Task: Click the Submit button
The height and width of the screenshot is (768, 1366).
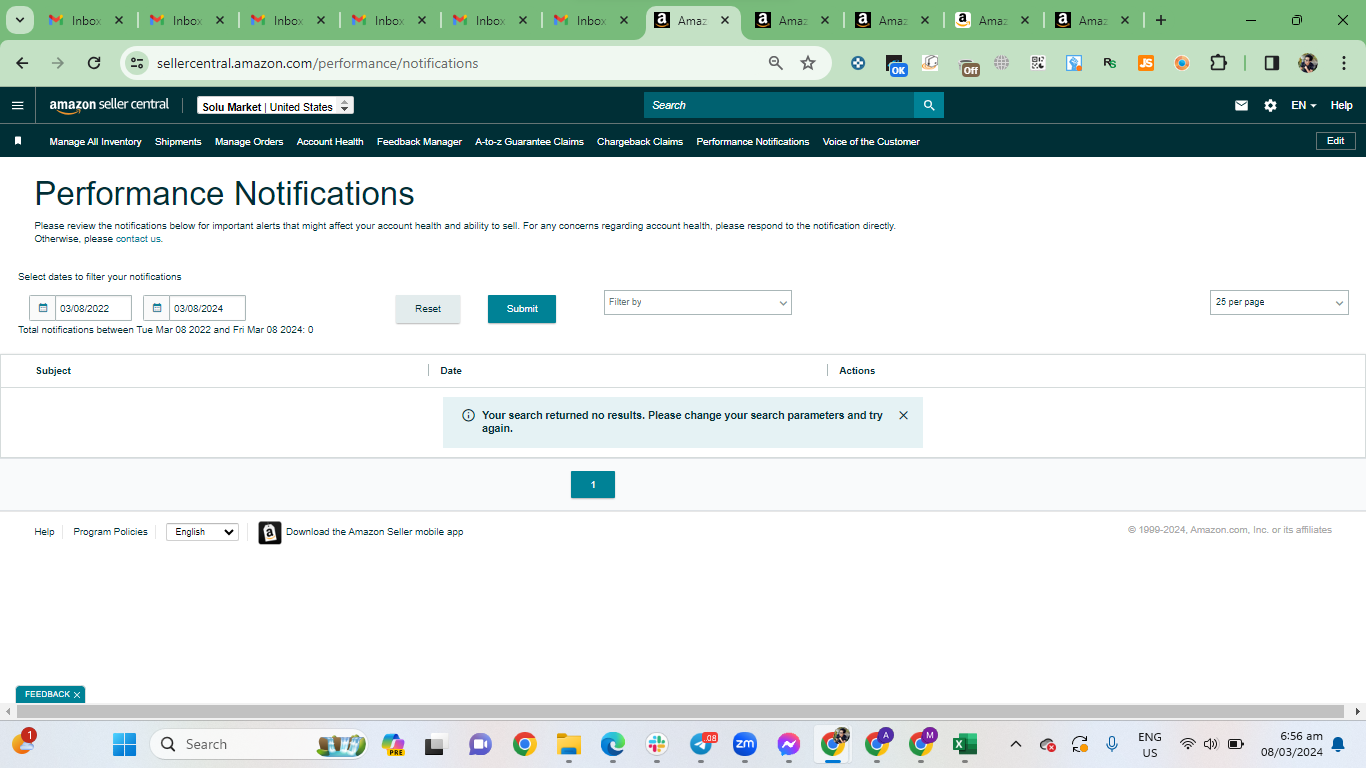Action: (522, 309)
